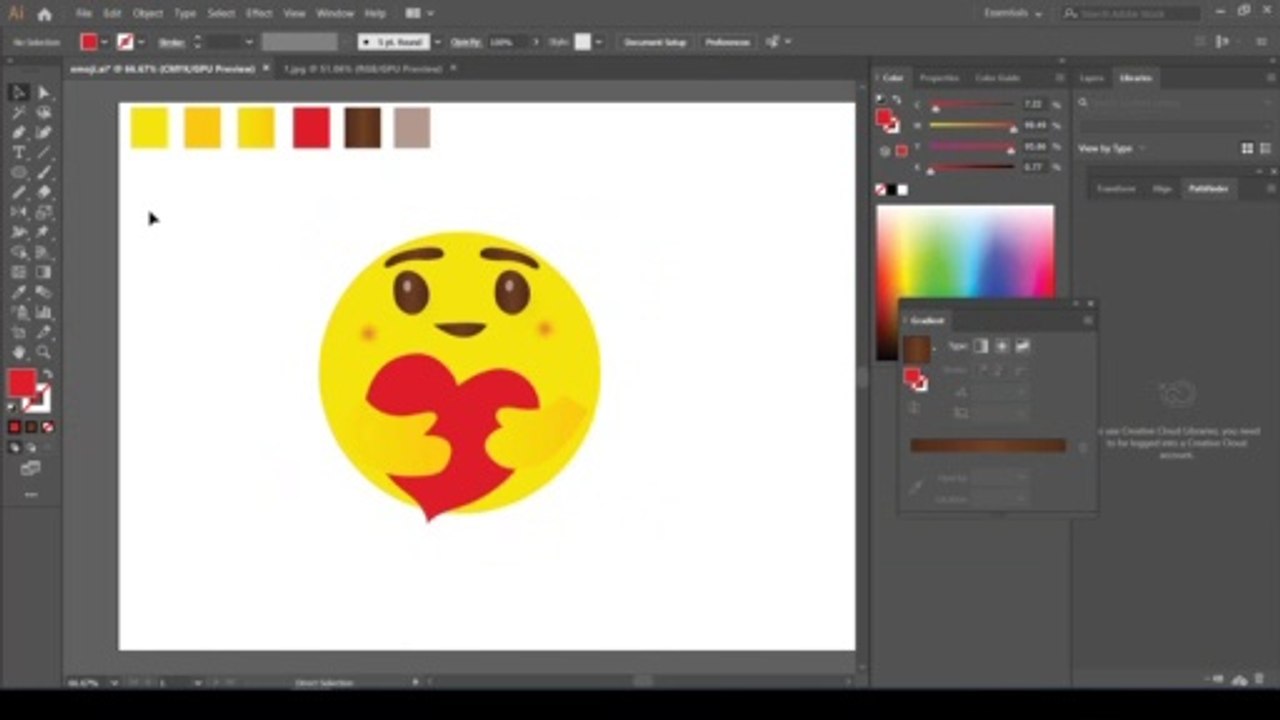This screenshot has width=1280, height=720.
Task: Click the Opacity 100% input field
Action: click(x=508, y=42)
